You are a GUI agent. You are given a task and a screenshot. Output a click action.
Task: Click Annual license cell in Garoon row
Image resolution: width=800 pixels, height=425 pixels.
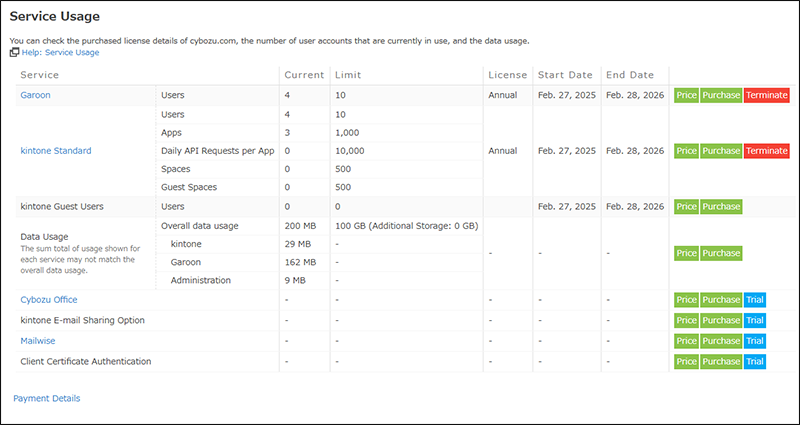point(503,95)
